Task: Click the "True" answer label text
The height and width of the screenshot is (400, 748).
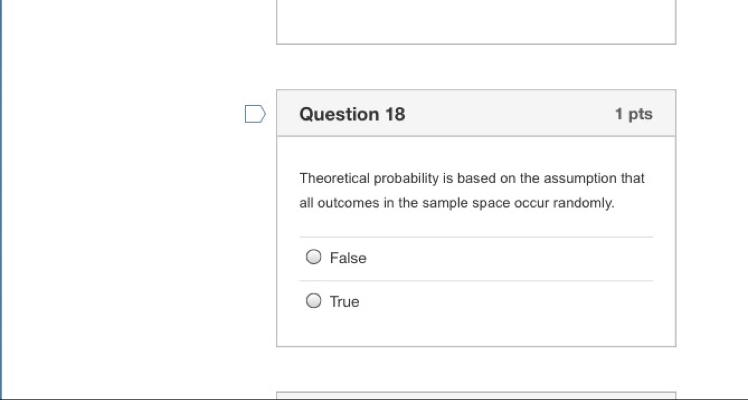Action: [x=344, y=302]
